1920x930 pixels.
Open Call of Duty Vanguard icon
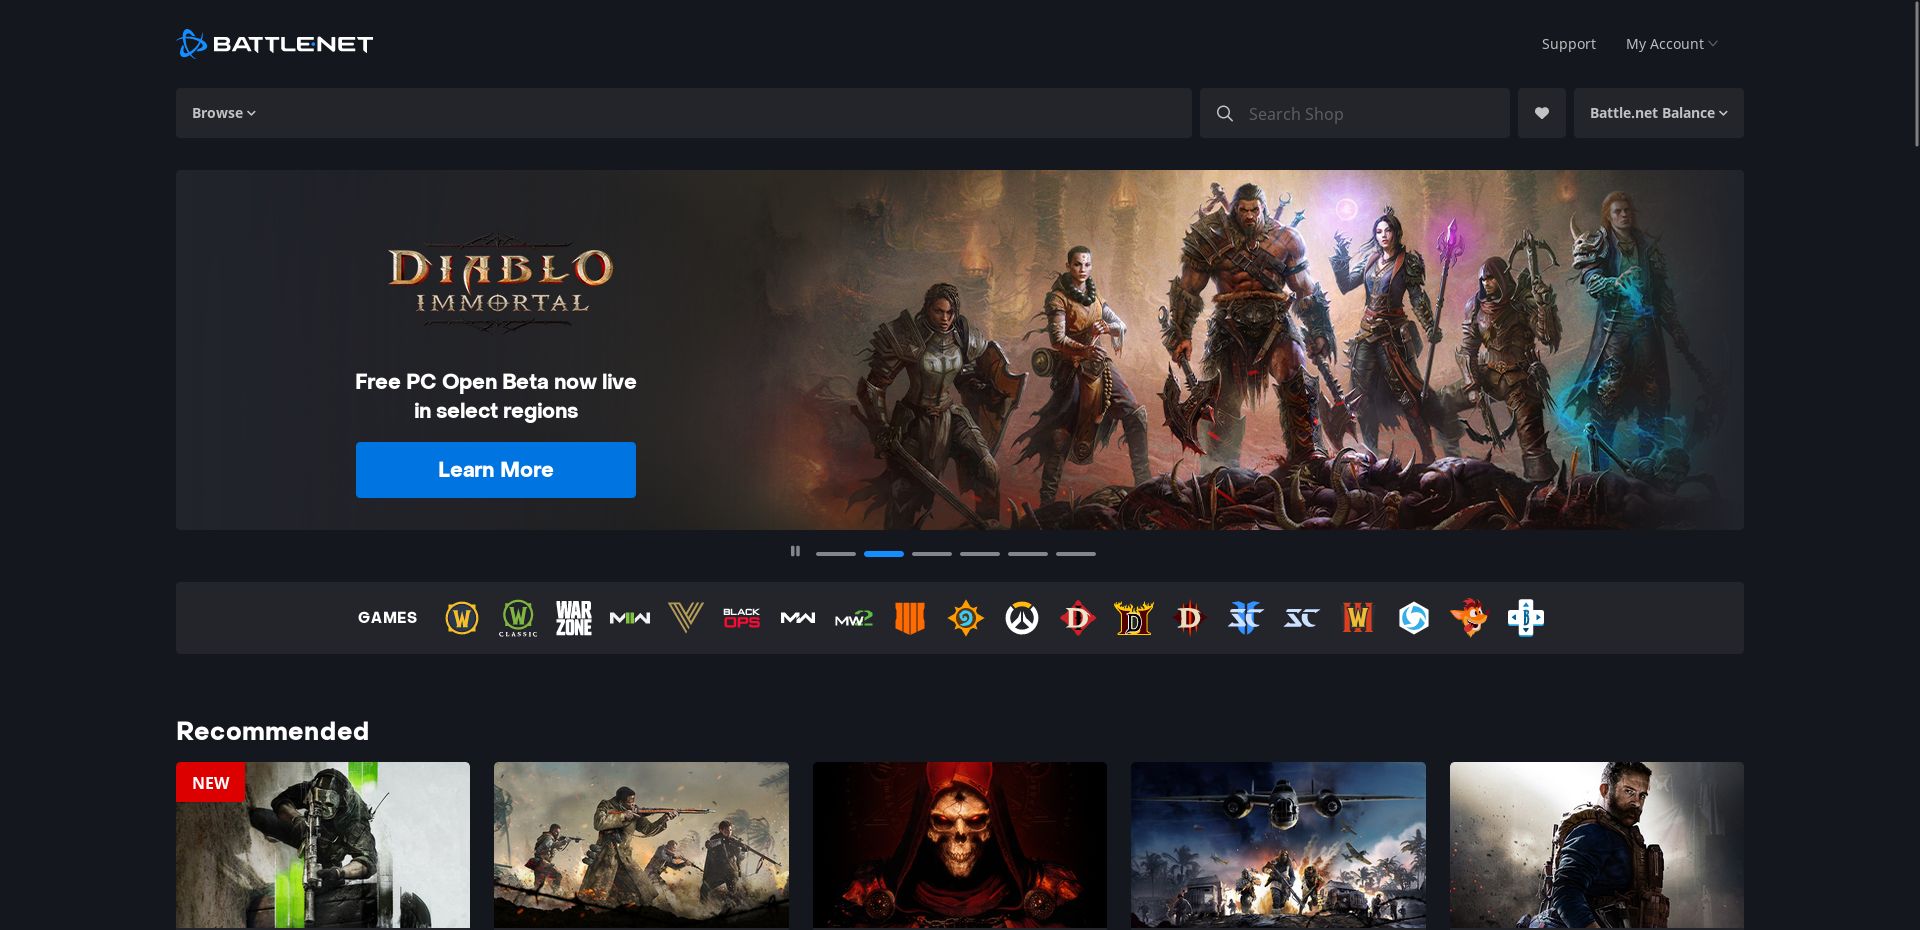pos(686,618)
